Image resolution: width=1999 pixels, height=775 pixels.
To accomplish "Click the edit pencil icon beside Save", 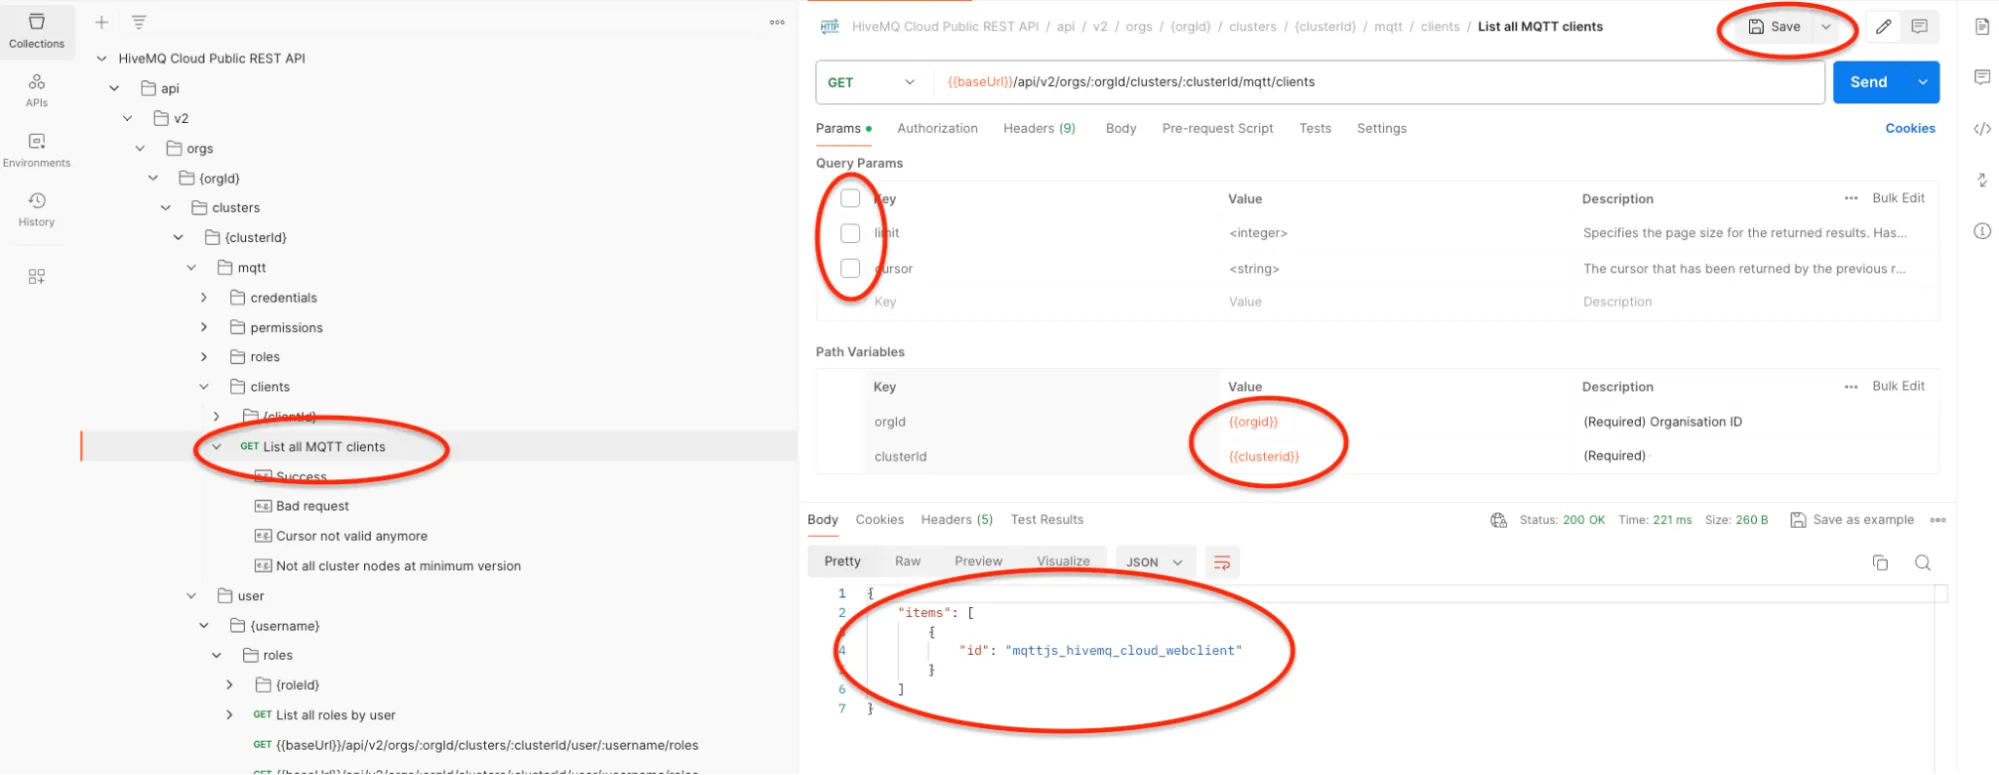I will (1883, 27).
